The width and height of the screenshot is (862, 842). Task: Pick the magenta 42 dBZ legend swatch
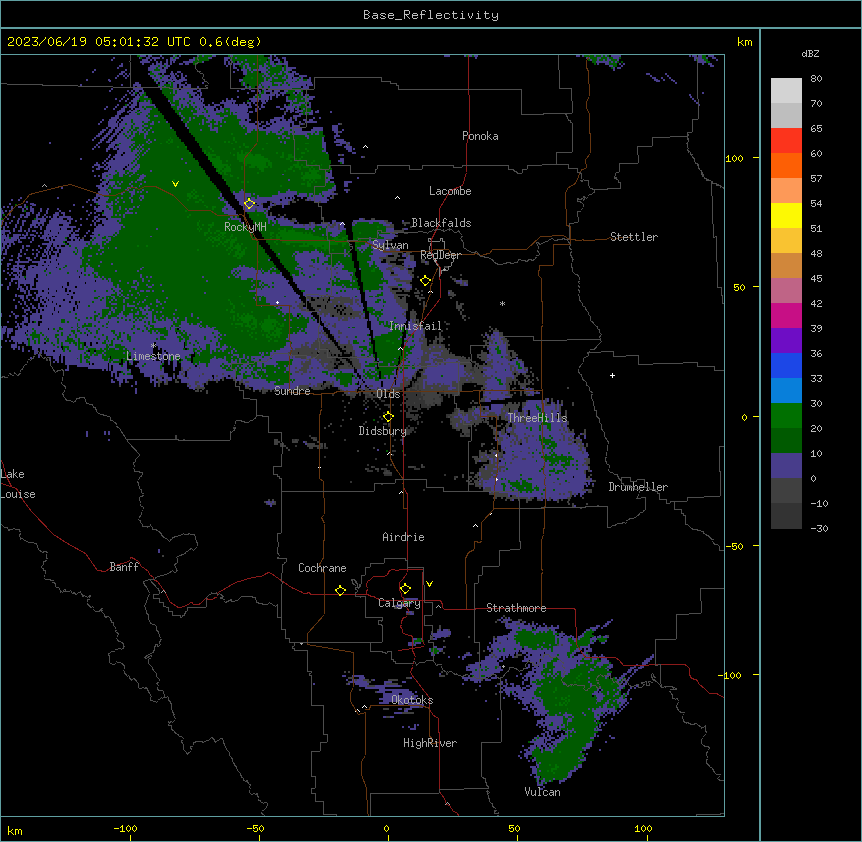pos(786,315)
